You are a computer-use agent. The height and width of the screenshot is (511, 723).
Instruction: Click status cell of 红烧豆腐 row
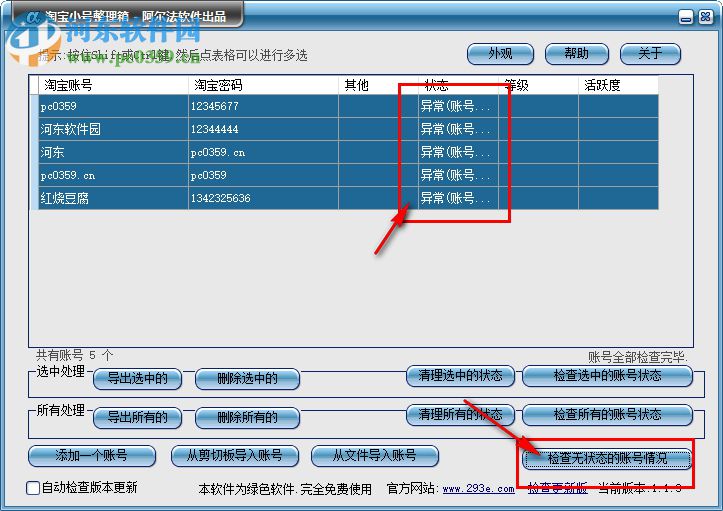pos(458,198)
